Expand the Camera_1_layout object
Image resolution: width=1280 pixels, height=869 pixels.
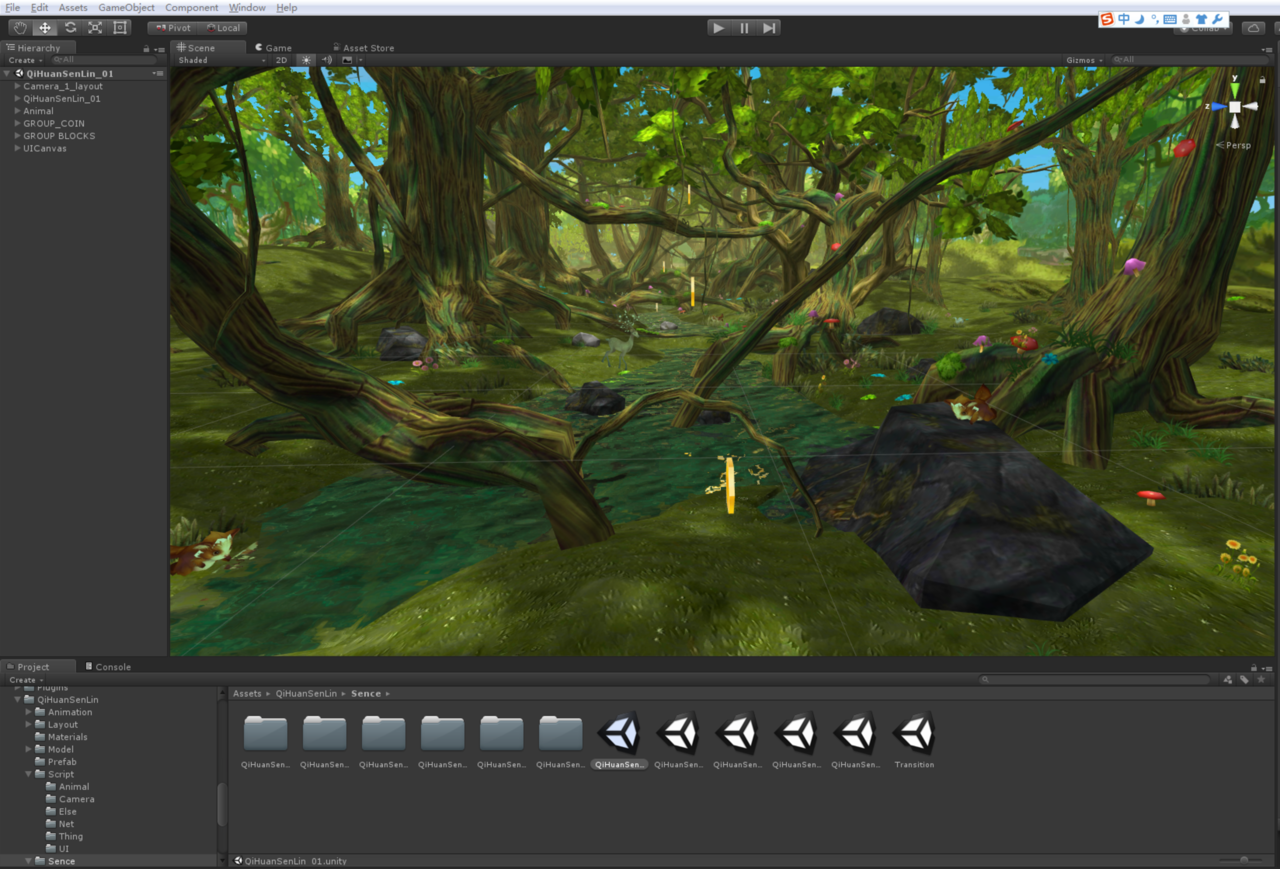click(17, 86)
